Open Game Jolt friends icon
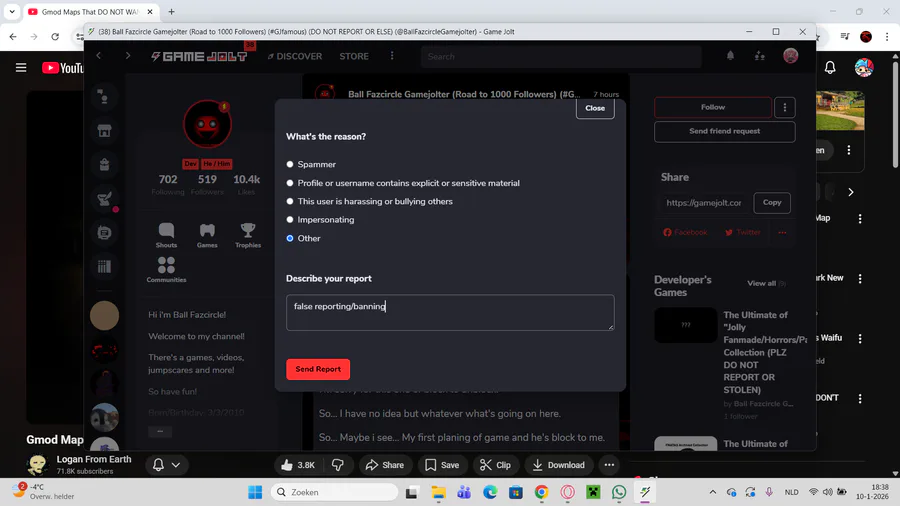Image resolution: width=900 pixels, height=506 pixels. tap(759, 56)
